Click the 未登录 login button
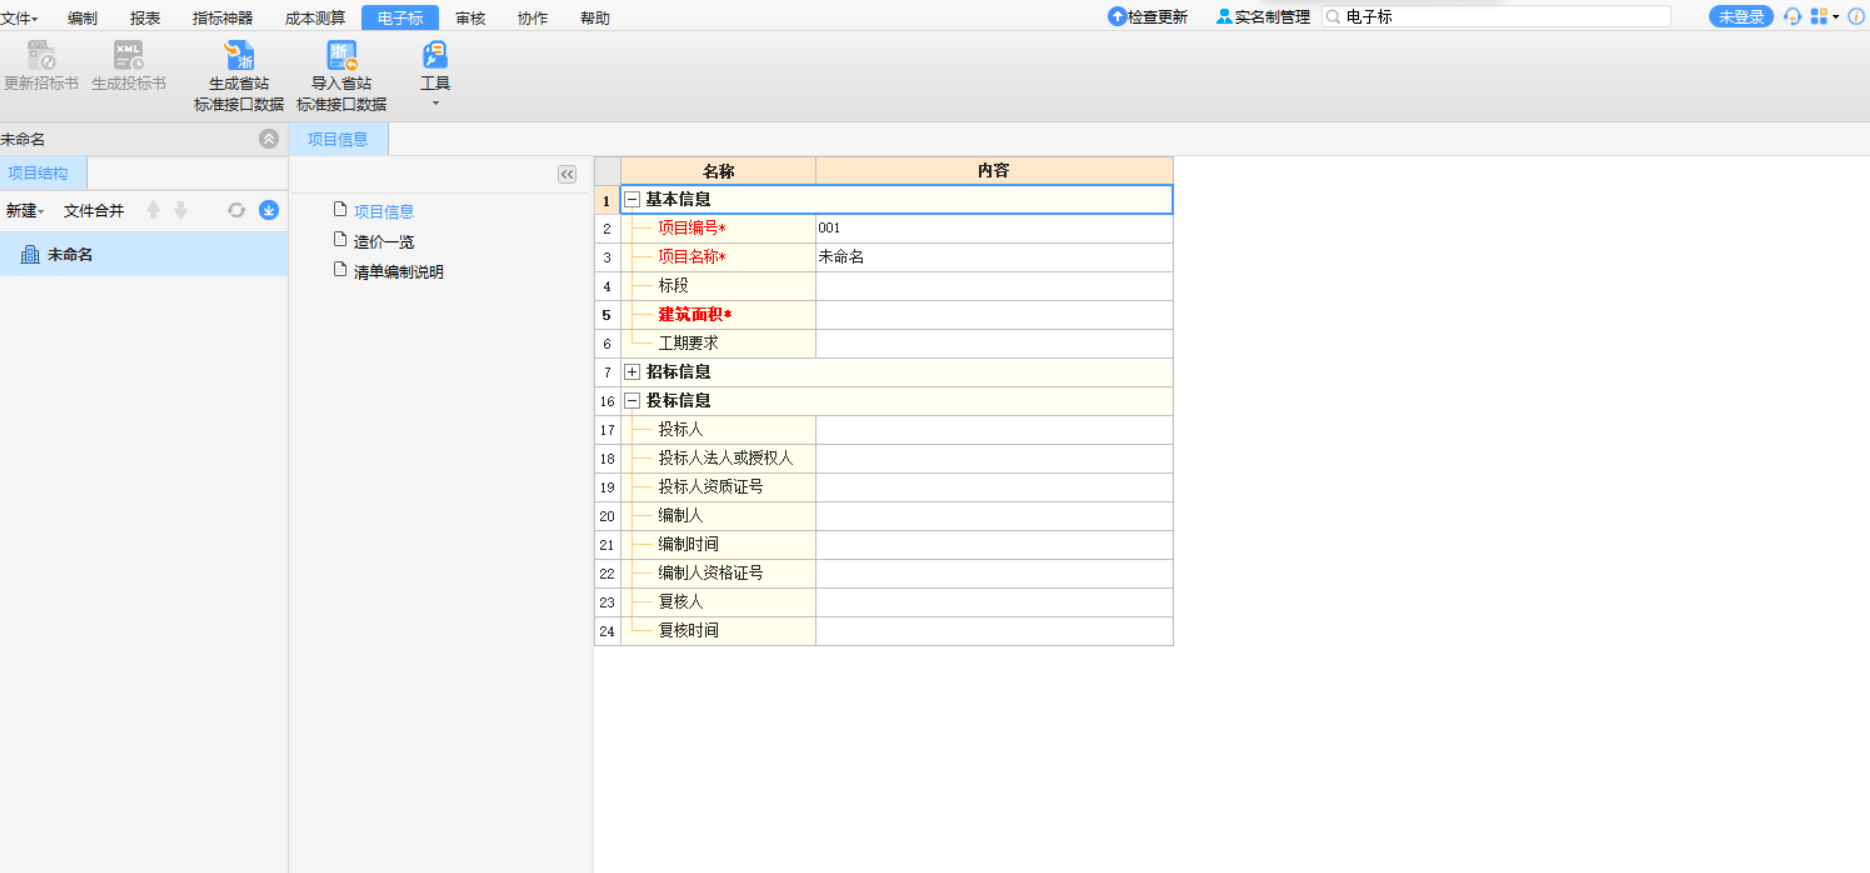 (x=1741, y=17)
